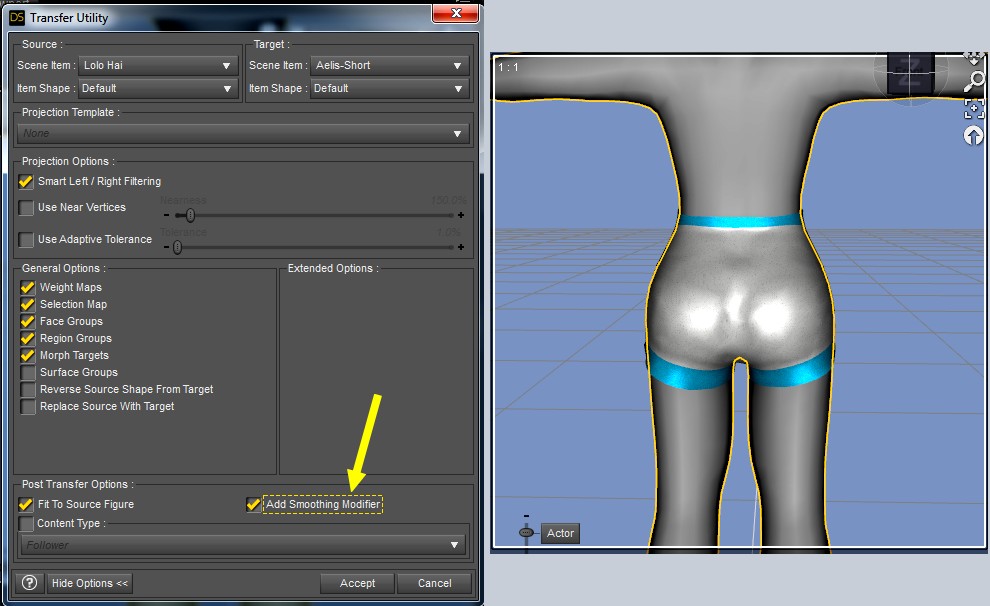
Task: Close the Transfer Utility dialog
Action: (455, 13)
